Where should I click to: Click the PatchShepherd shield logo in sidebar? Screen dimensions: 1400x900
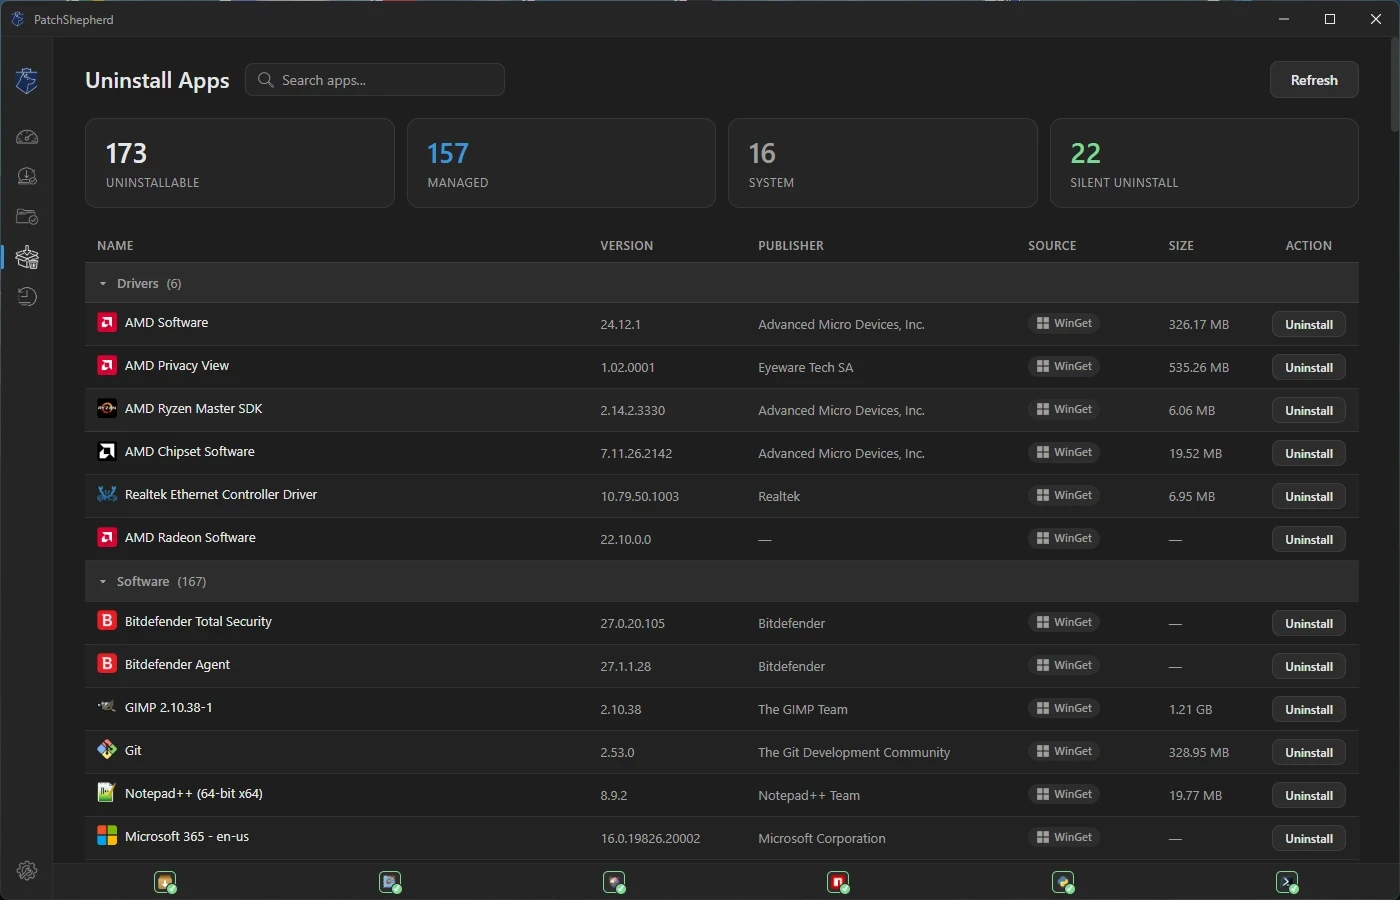27,80
